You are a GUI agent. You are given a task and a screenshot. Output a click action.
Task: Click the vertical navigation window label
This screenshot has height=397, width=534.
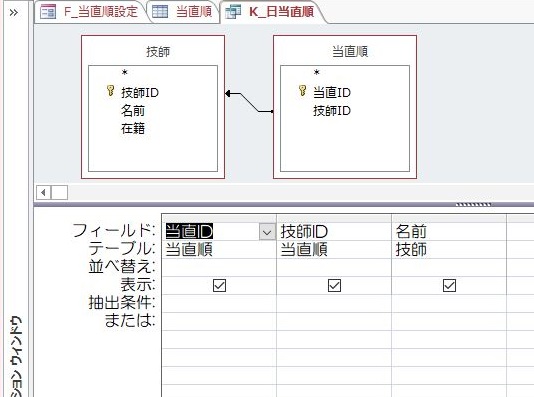click(16, 356)
